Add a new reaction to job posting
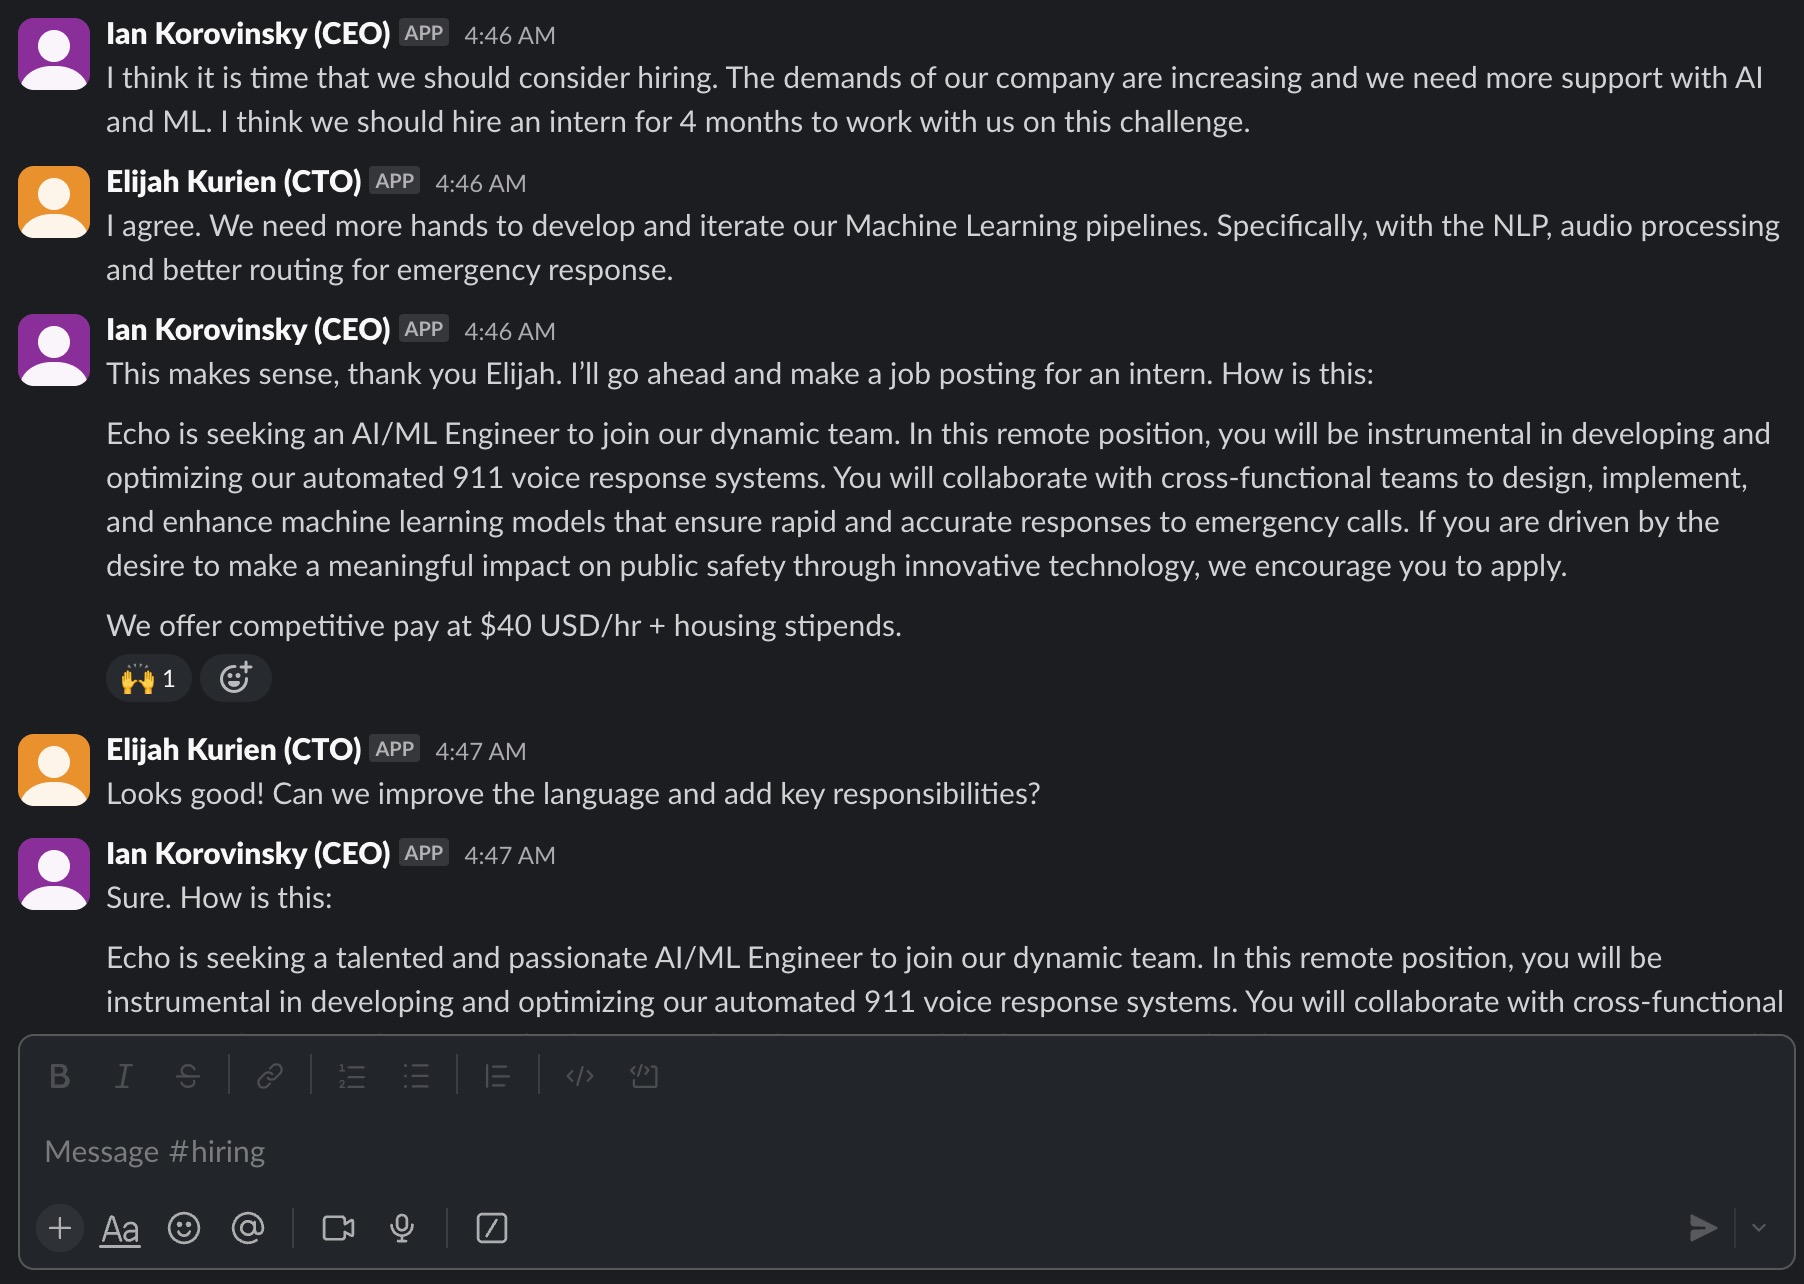The width and height of the screenshot is (1804, 1284). [236, 679]
